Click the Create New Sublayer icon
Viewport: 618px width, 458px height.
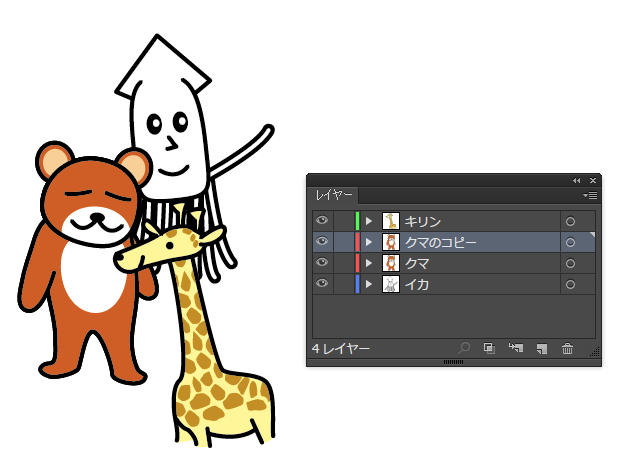click(516, 348)
